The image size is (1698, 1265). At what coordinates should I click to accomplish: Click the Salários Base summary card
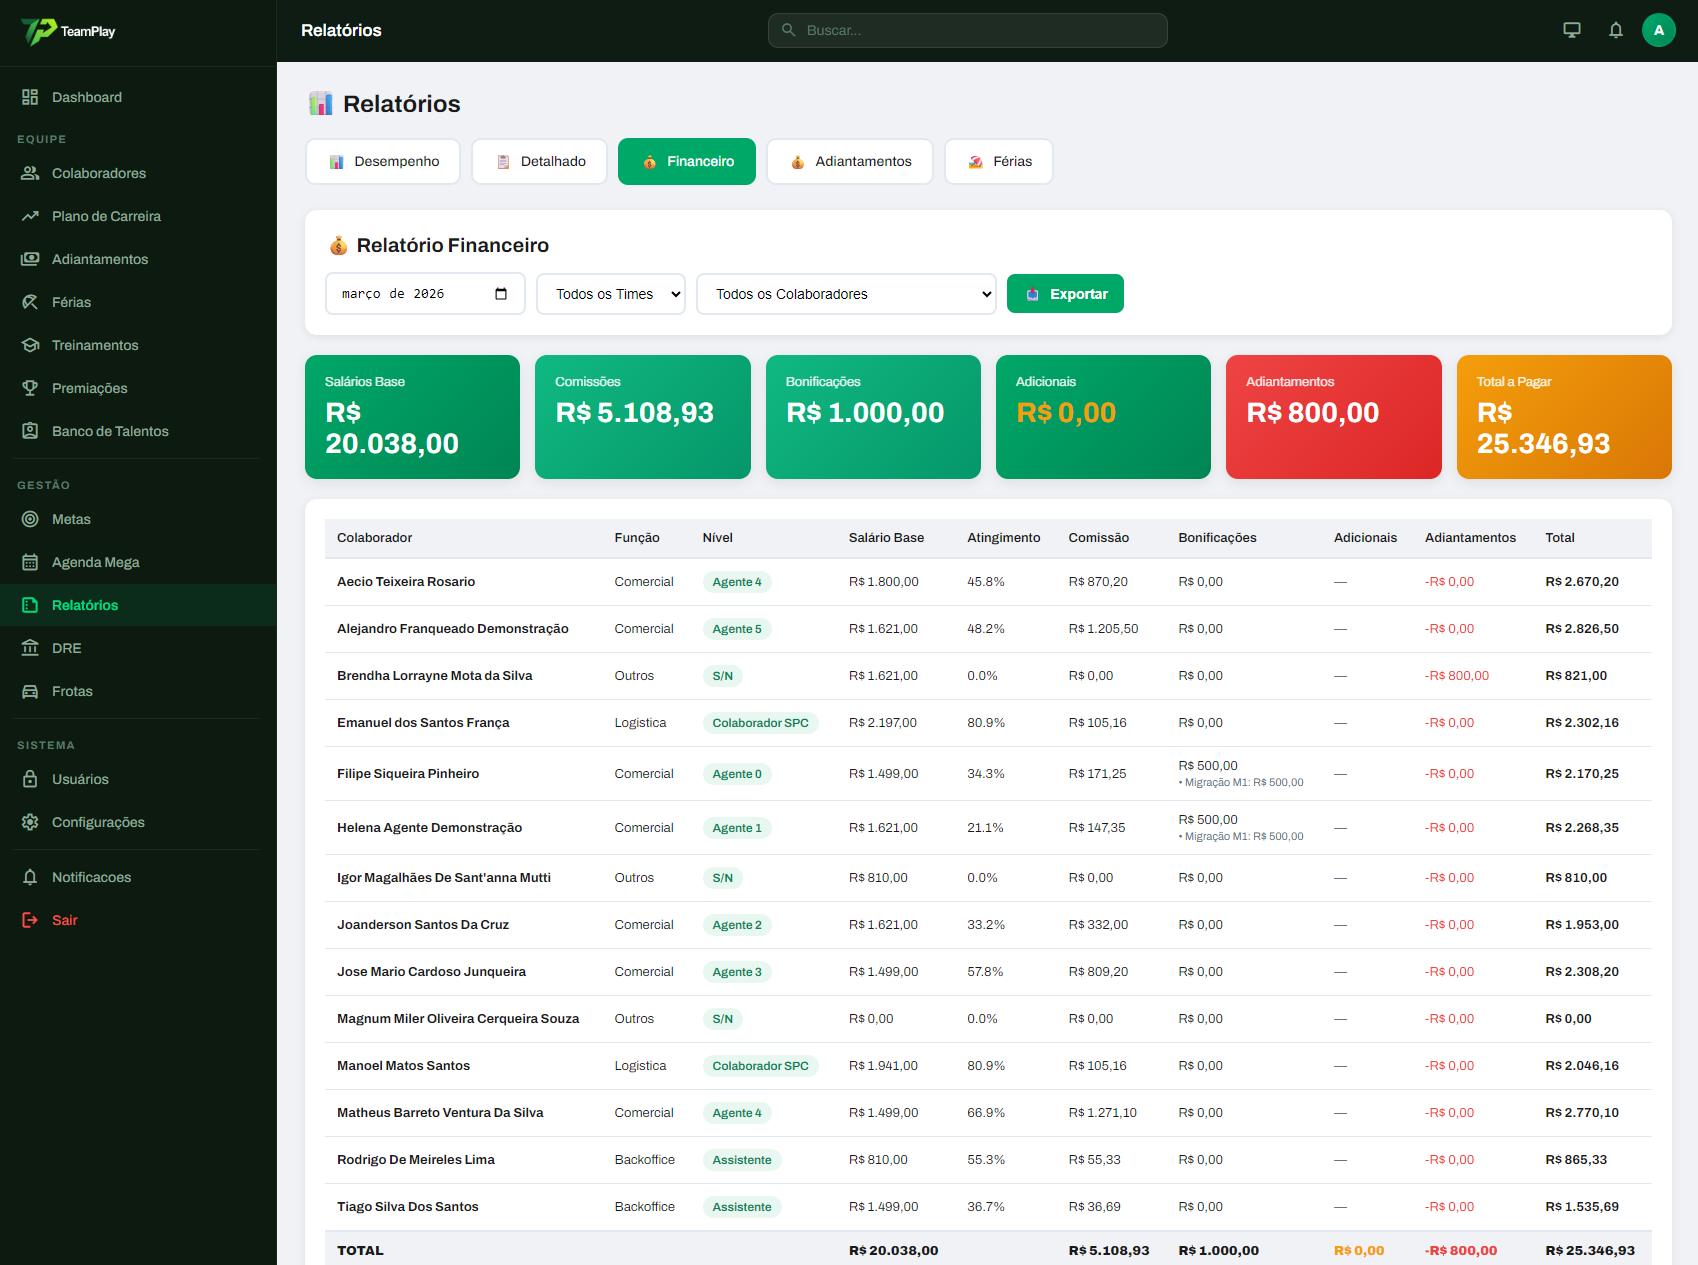tap(412, 417)
